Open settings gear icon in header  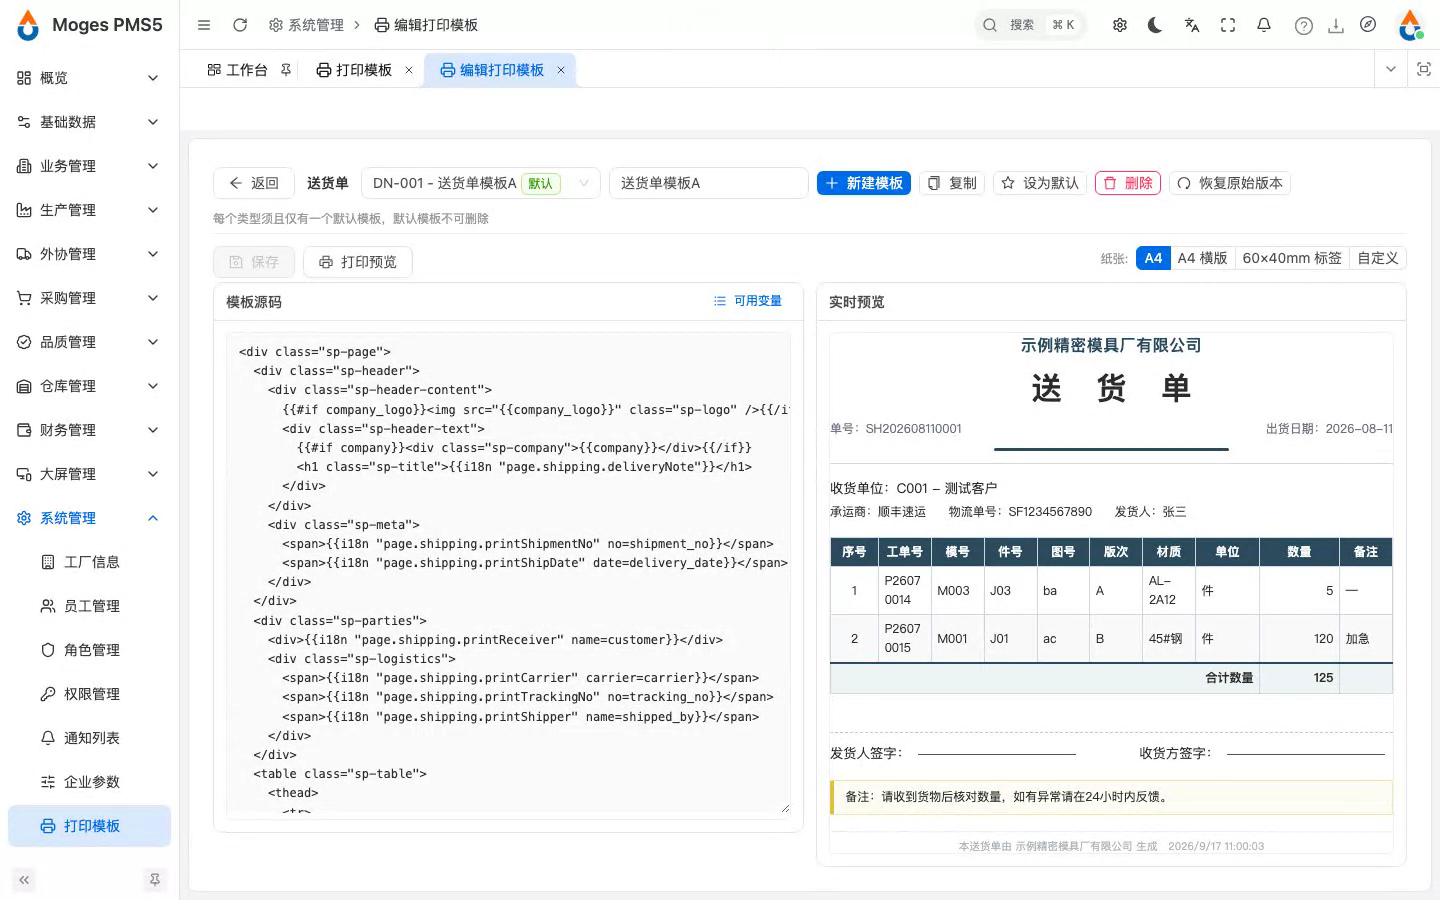1120,25
